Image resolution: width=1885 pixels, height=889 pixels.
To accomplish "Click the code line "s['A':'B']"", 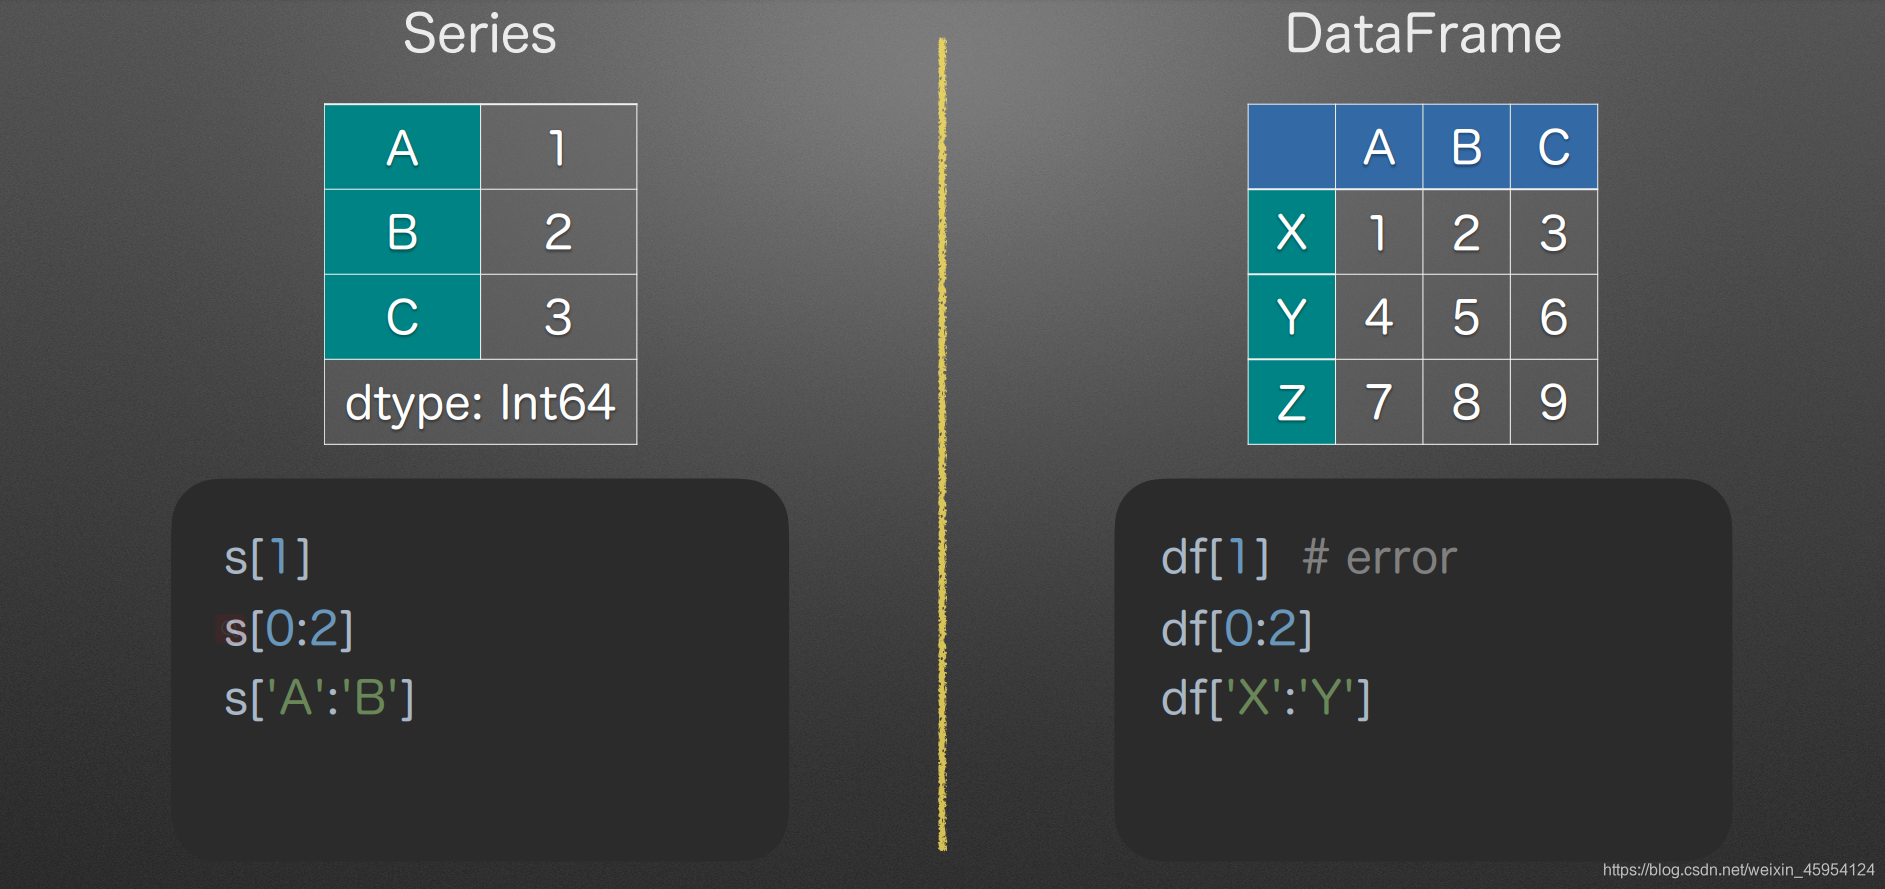I will point(319,698).
